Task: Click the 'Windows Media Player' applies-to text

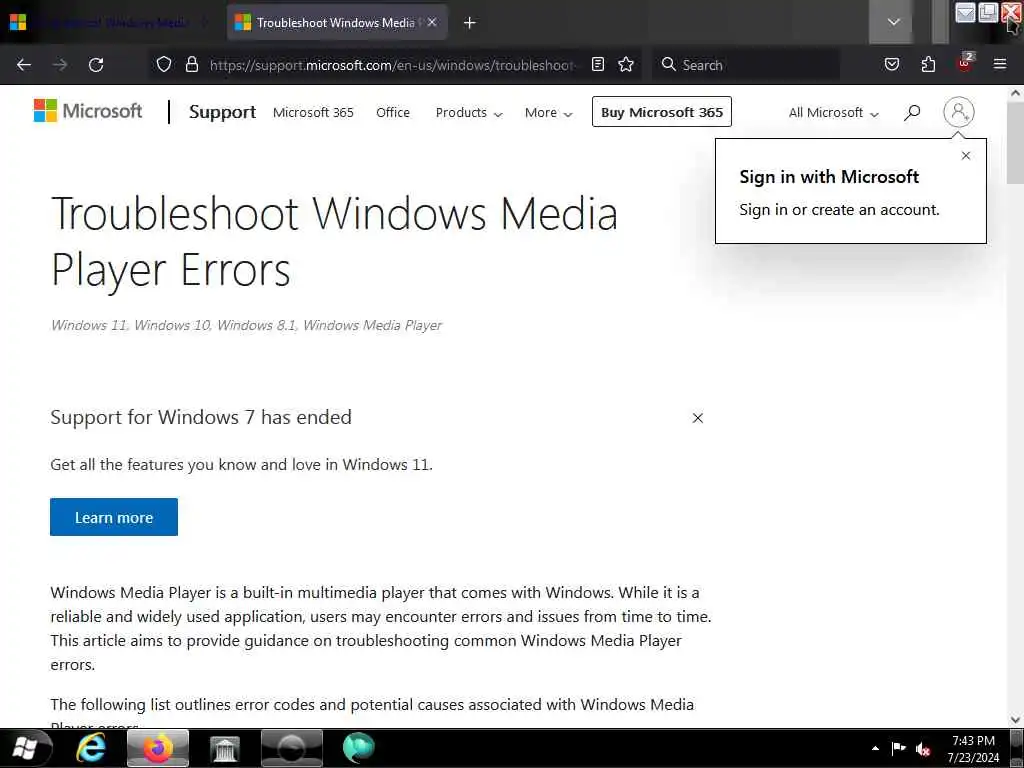Action: tap(372, 325)
